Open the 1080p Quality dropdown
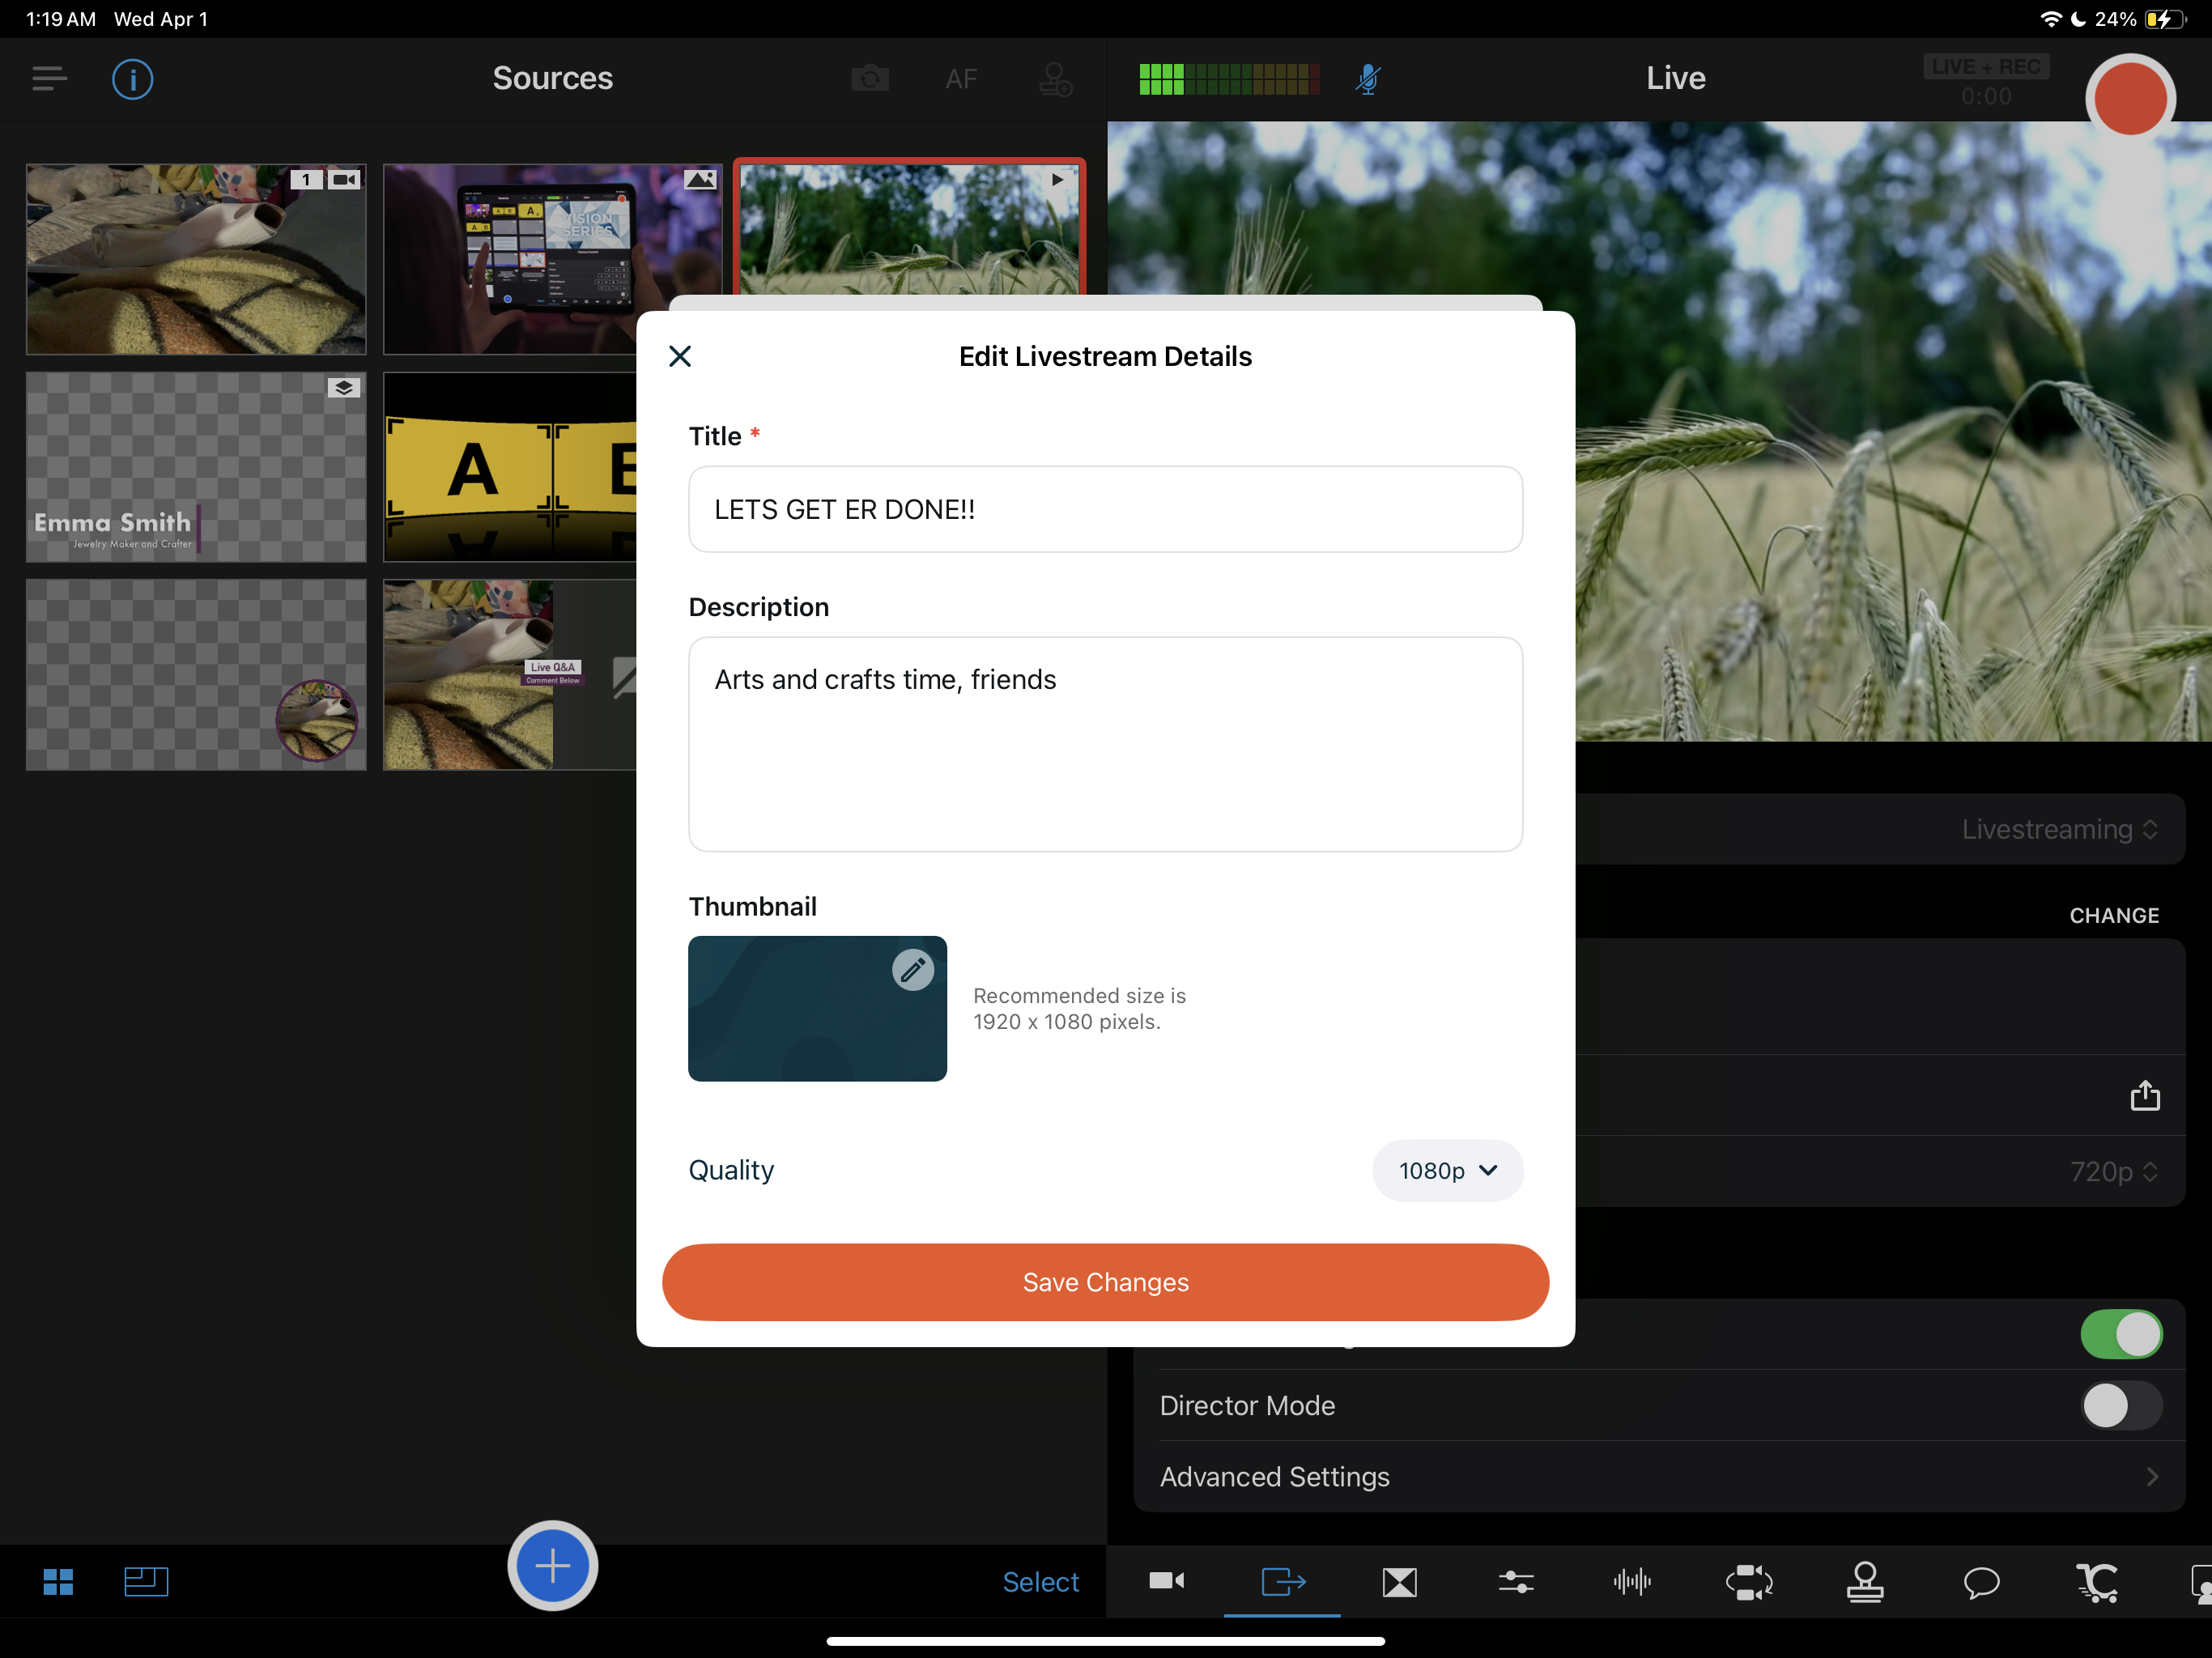 (x=1447, y=1170)
